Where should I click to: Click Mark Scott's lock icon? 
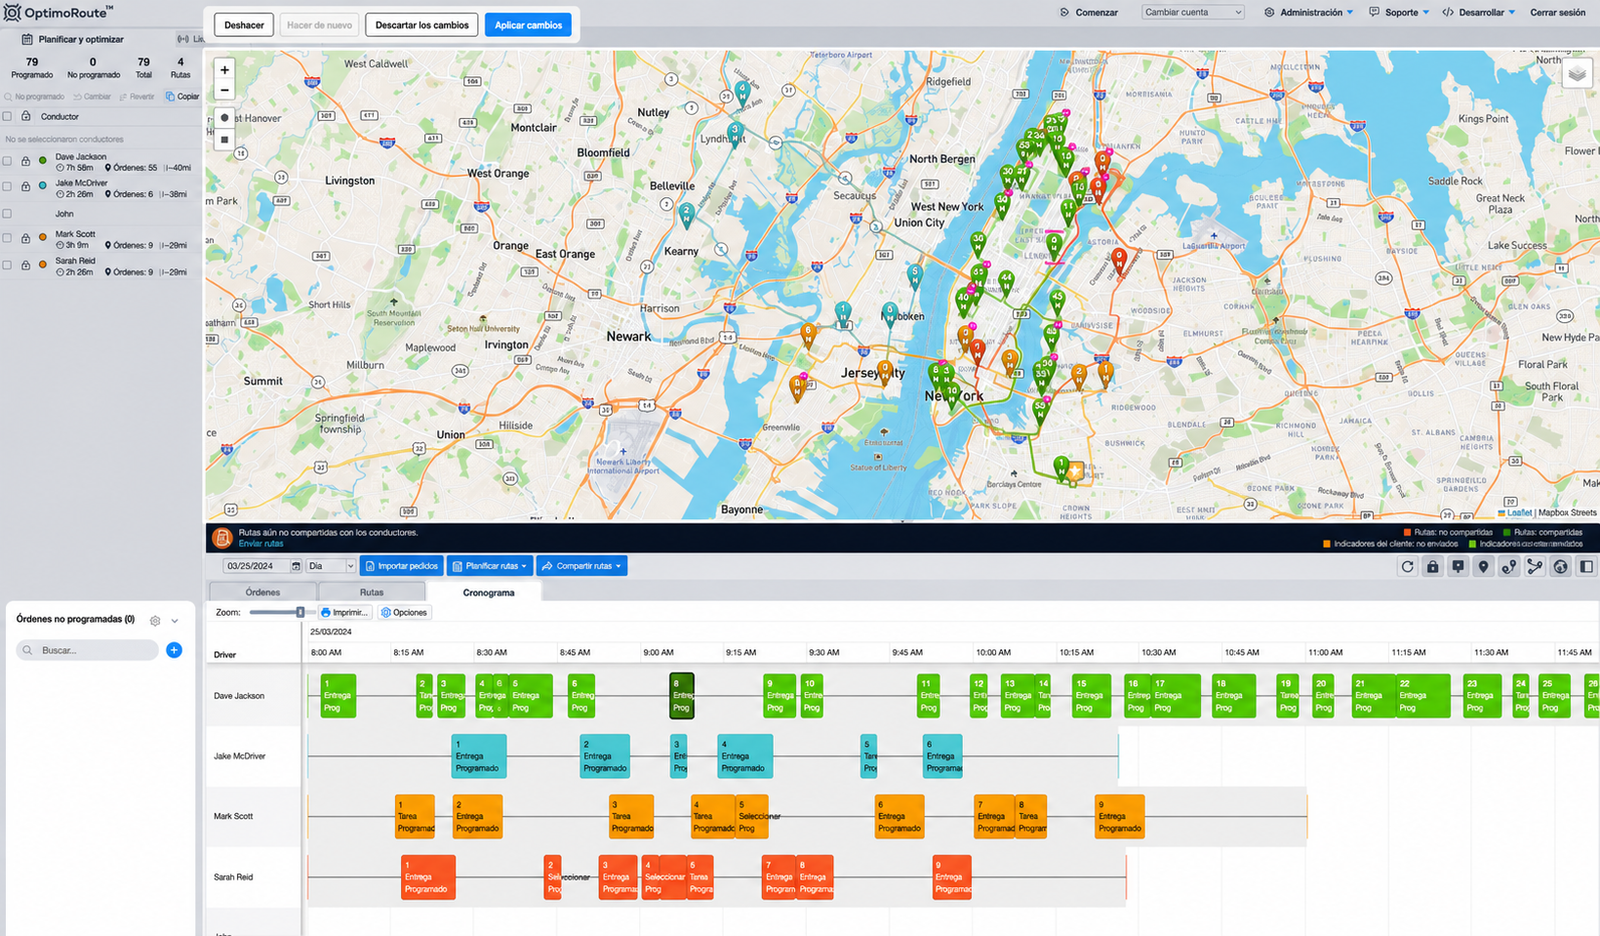tap(26, 238)
